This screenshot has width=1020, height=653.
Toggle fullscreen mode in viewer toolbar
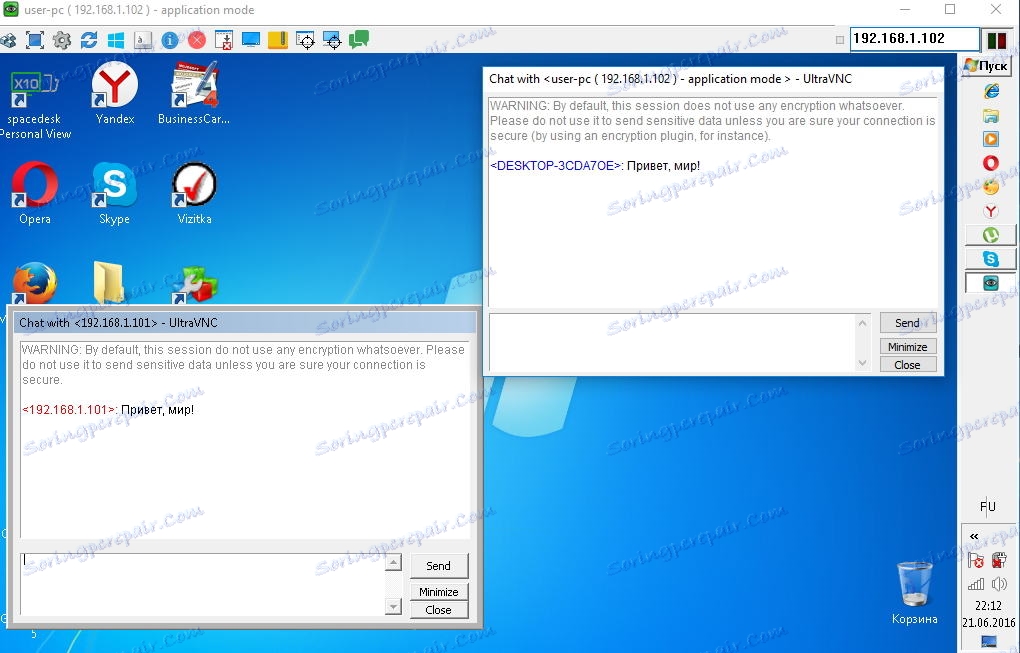tap(34, 40)
